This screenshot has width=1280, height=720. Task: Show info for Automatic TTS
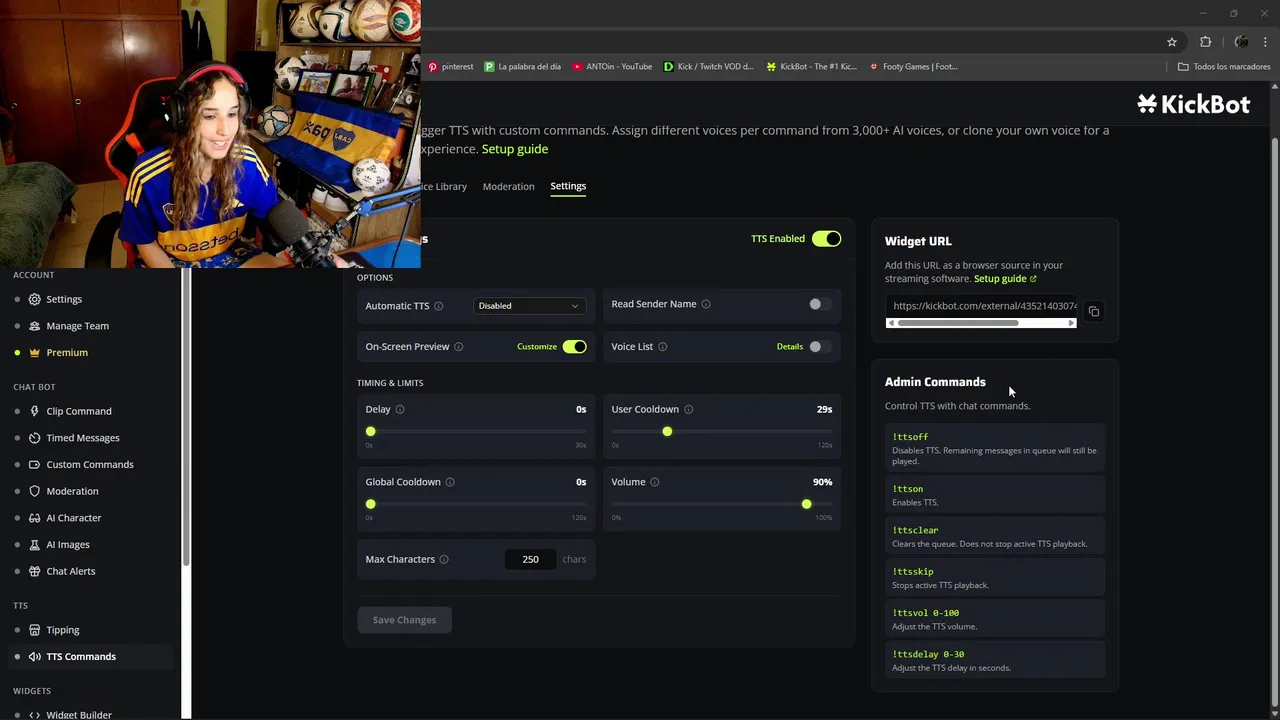click(438, 306)
